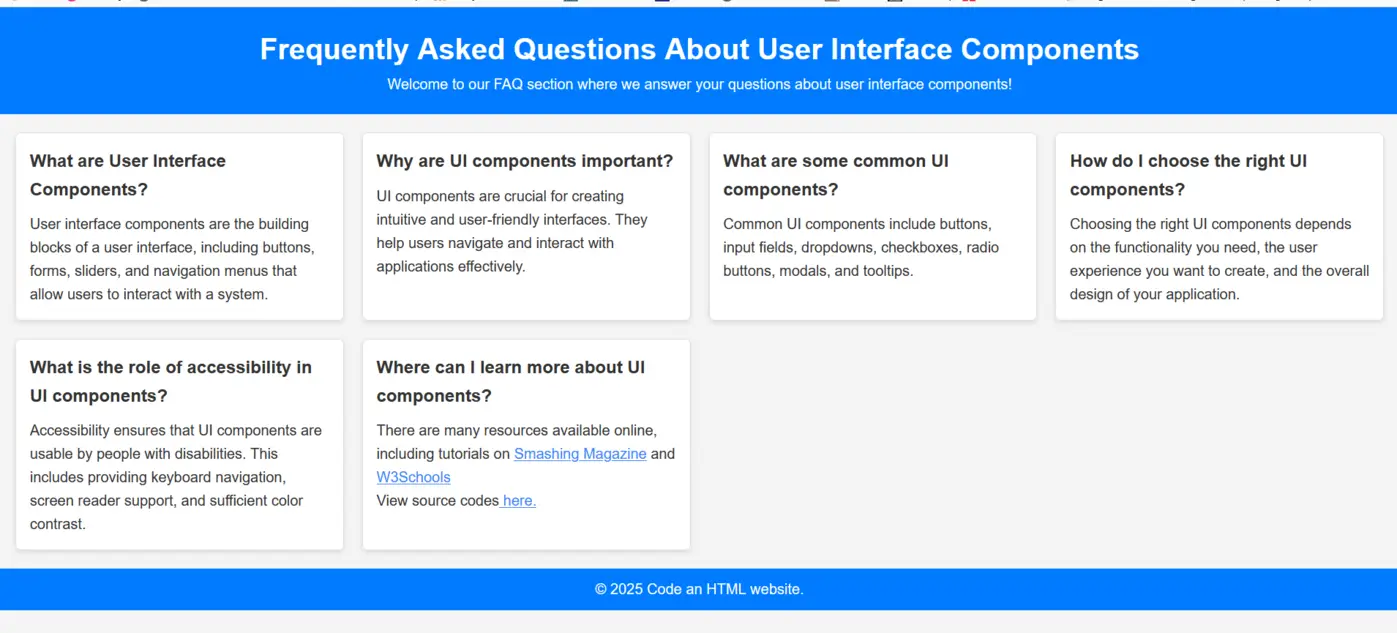Click the paragraph about intuitive user-friendly interfaces
Image resolution: width=1397 pixels, height=633 pixels.
(x=512, y=231)
